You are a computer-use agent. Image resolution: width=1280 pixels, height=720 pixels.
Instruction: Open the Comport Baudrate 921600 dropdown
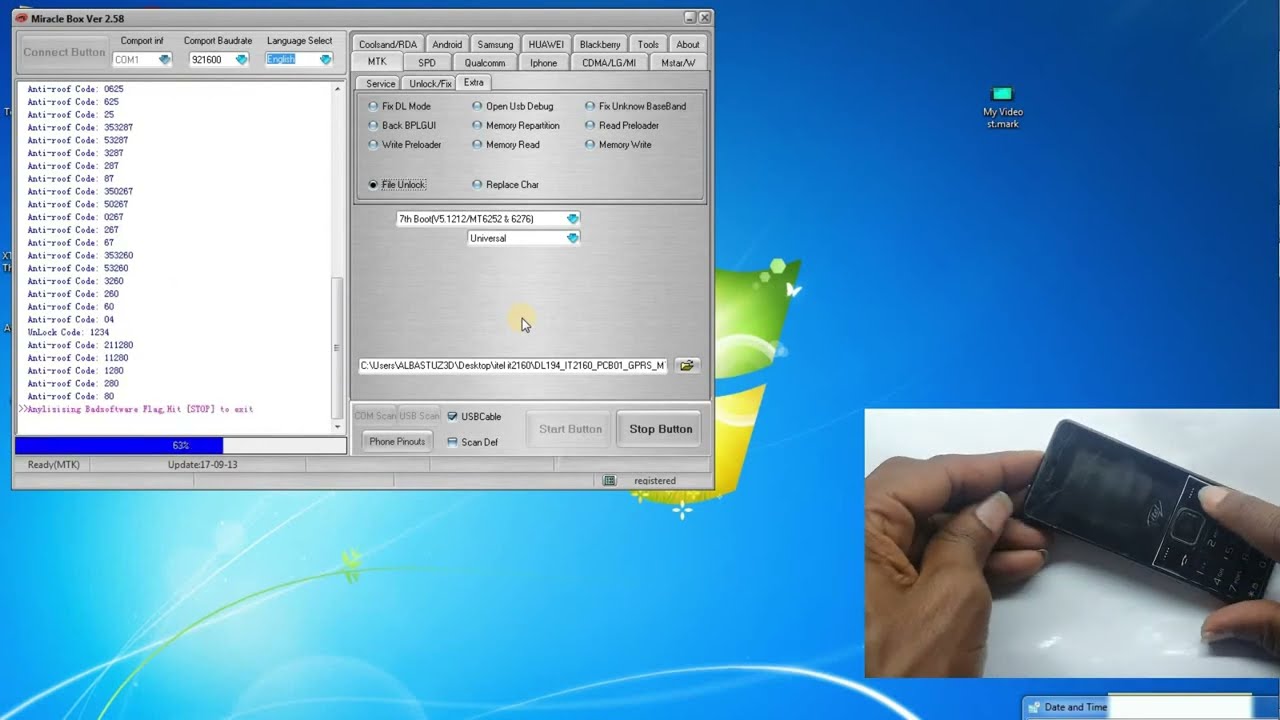point(241,60)
